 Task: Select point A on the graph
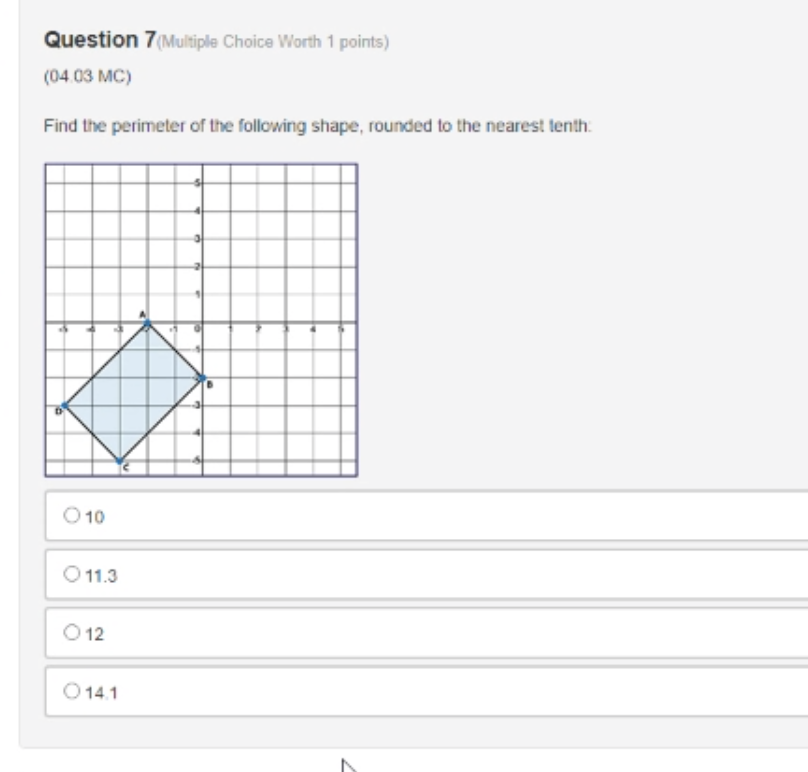point(146,322)
